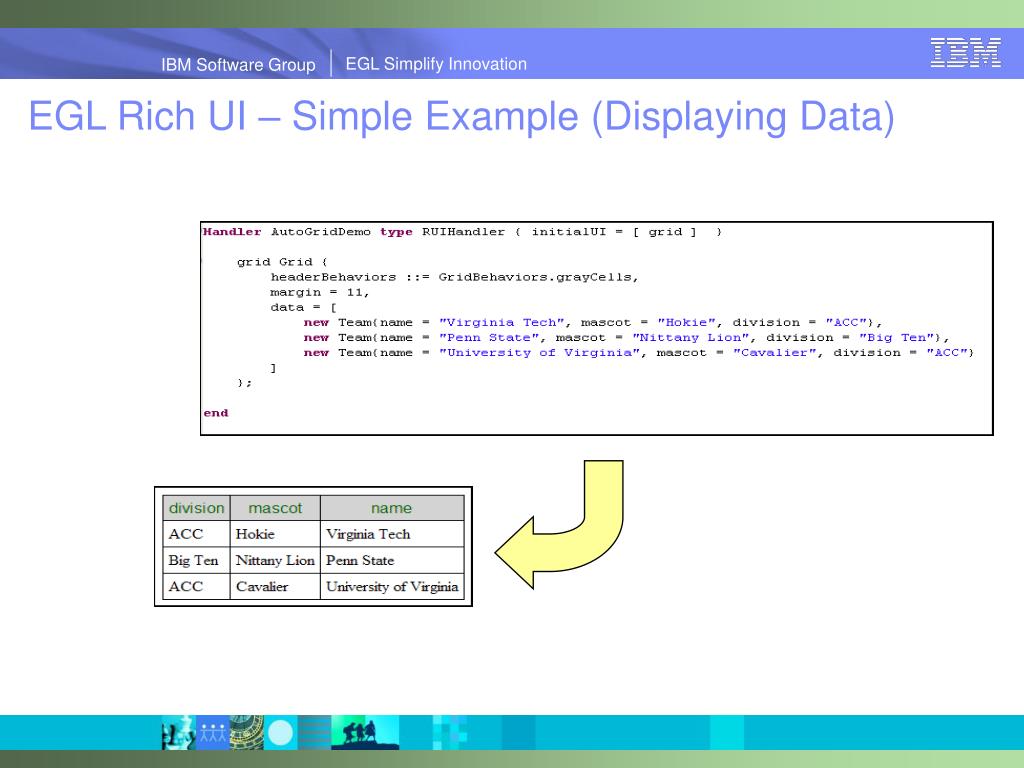This screenshot has height=768, width=1024.
Task: Click the 'Virginia Tech' table cell
Action: (x=392, y=534)
